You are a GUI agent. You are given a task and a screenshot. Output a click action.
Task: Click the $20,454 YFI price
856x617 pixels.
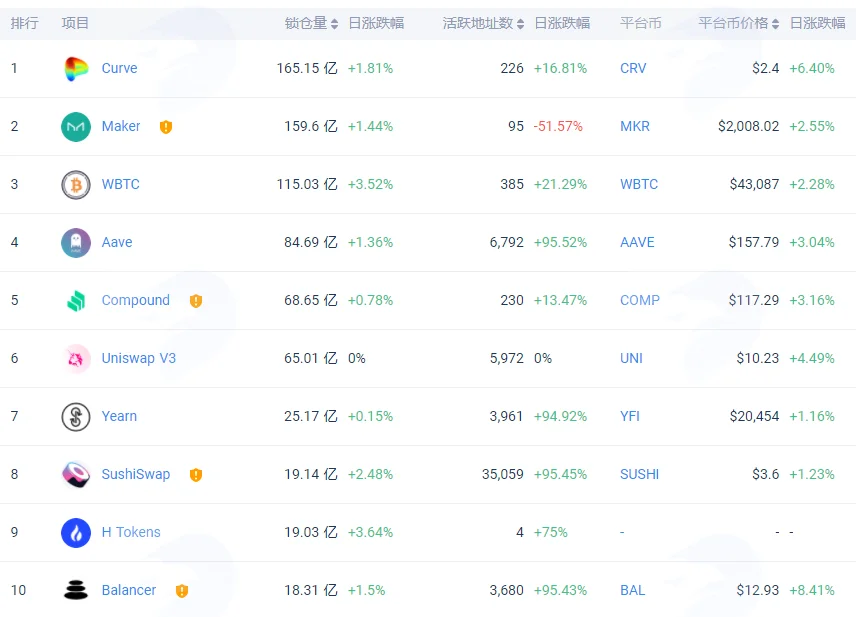click(754, 416)
